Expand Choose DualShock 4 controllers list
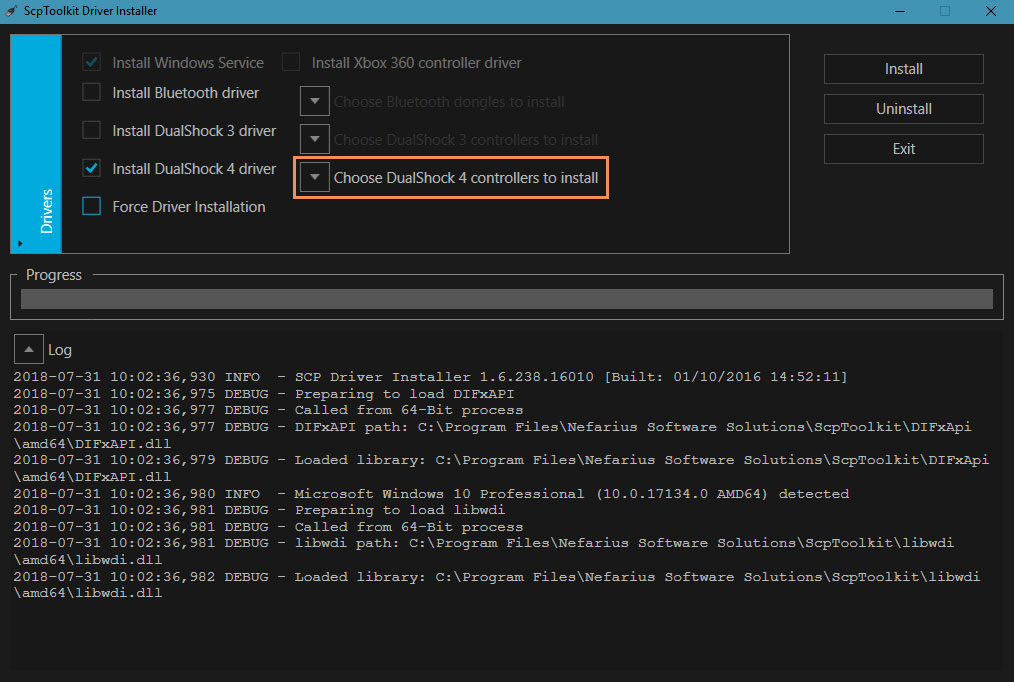The image size is (1014, 682). (315, 178)
